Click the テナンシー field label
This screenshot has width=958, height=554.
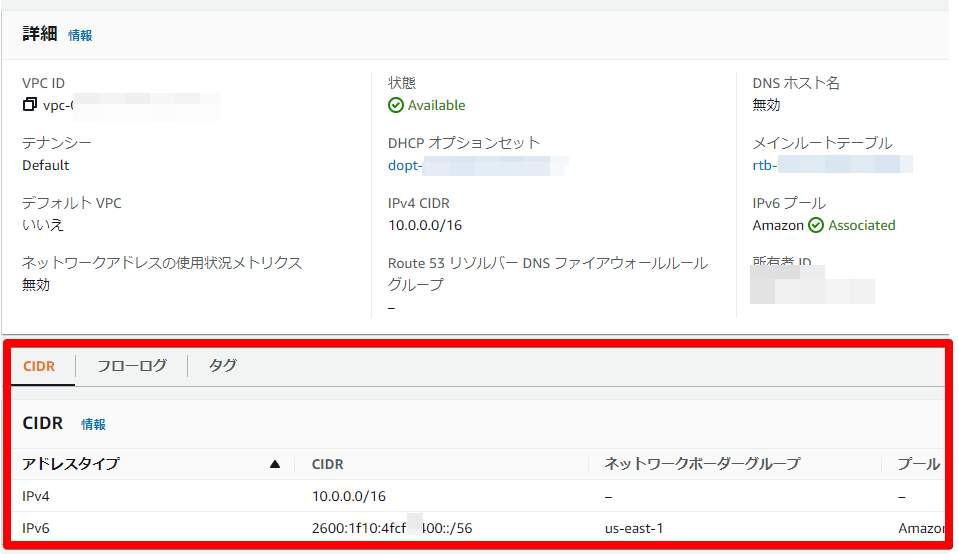tap(57, 143)
